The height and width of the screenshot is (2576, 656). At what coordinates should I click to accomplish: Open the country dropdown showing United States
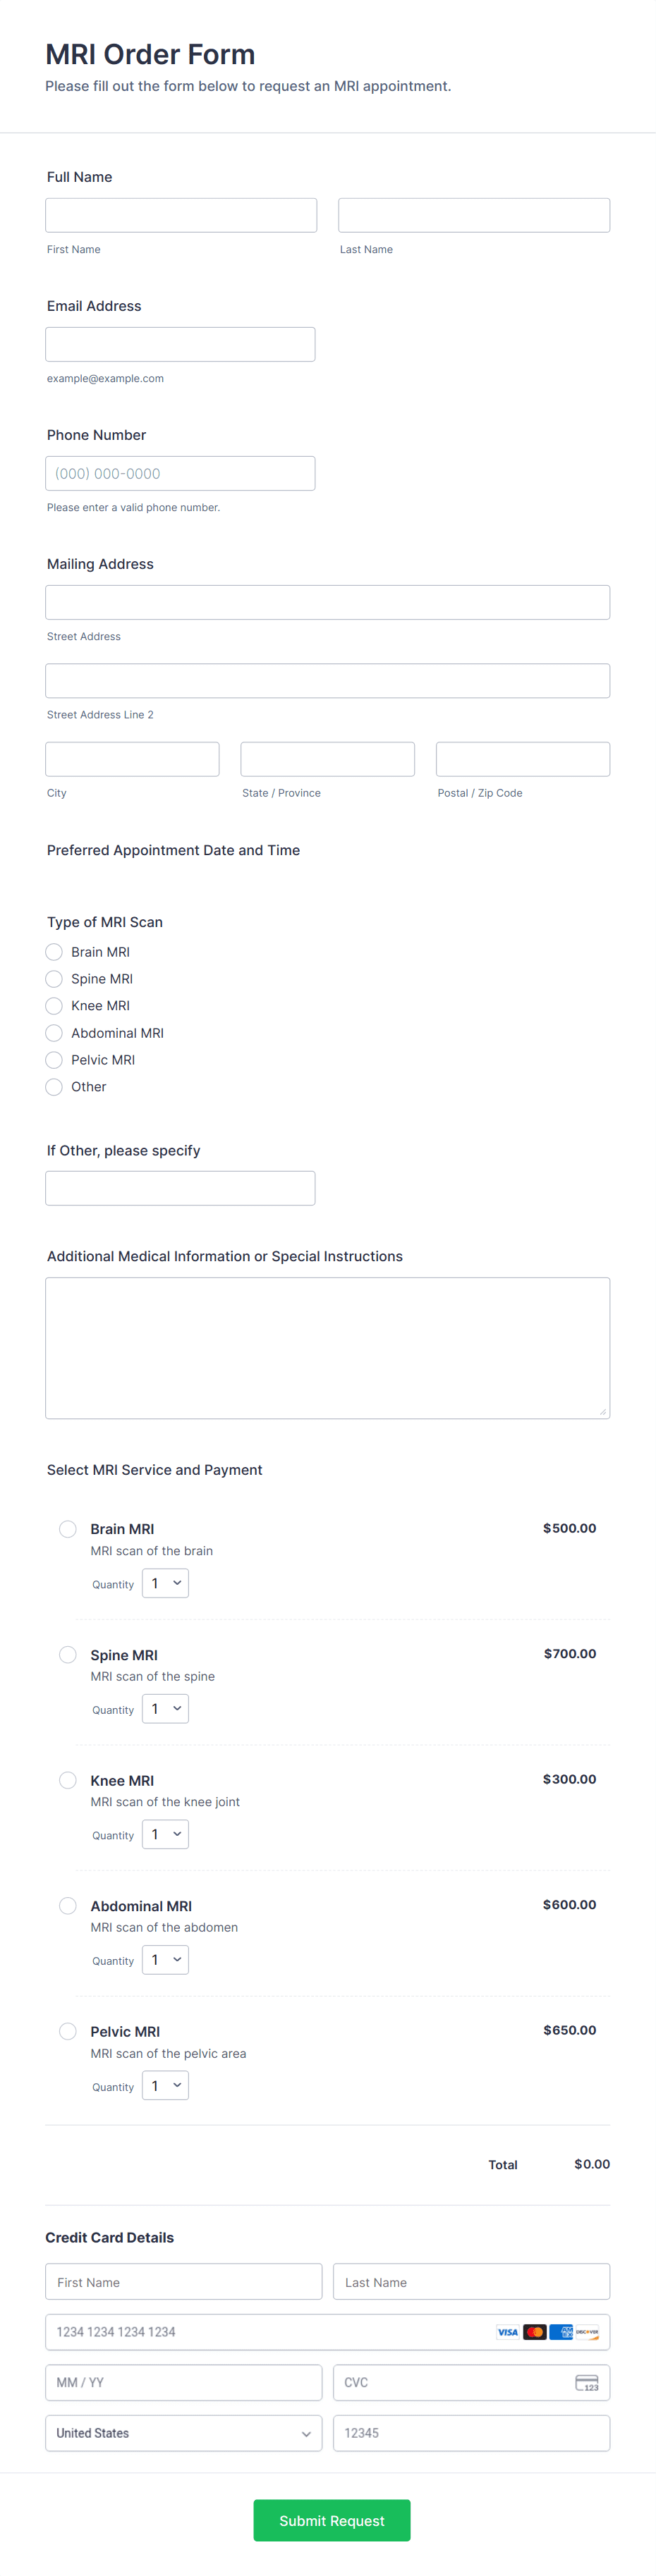[184, 2433]
